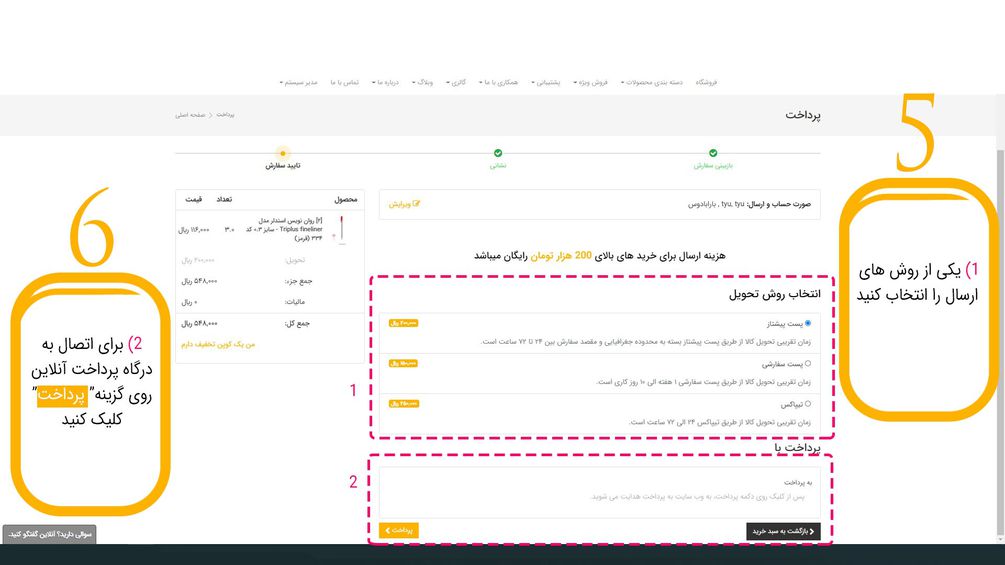Select the پست سفارشی delivery option
Screen dimensions: 1005x565
click(808, 364)
